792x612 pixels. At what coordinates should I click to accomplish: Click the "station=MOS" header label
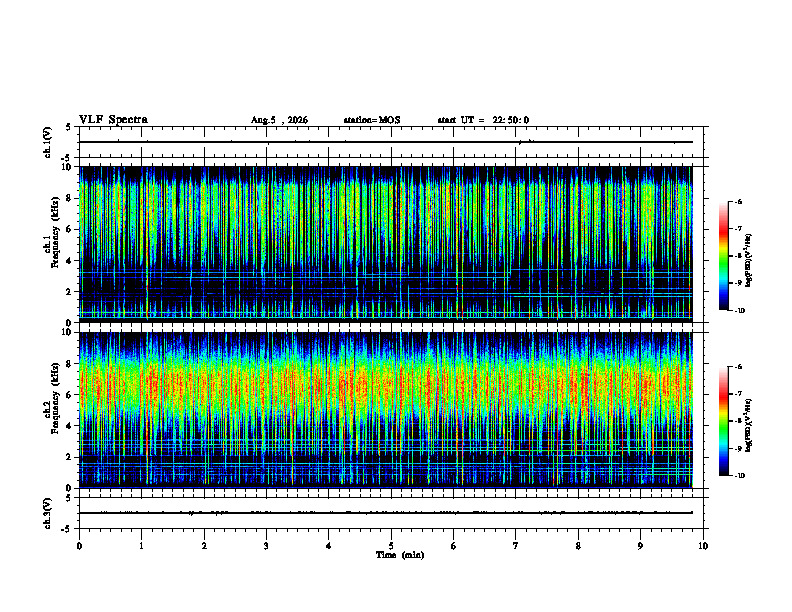click(372, 120)
